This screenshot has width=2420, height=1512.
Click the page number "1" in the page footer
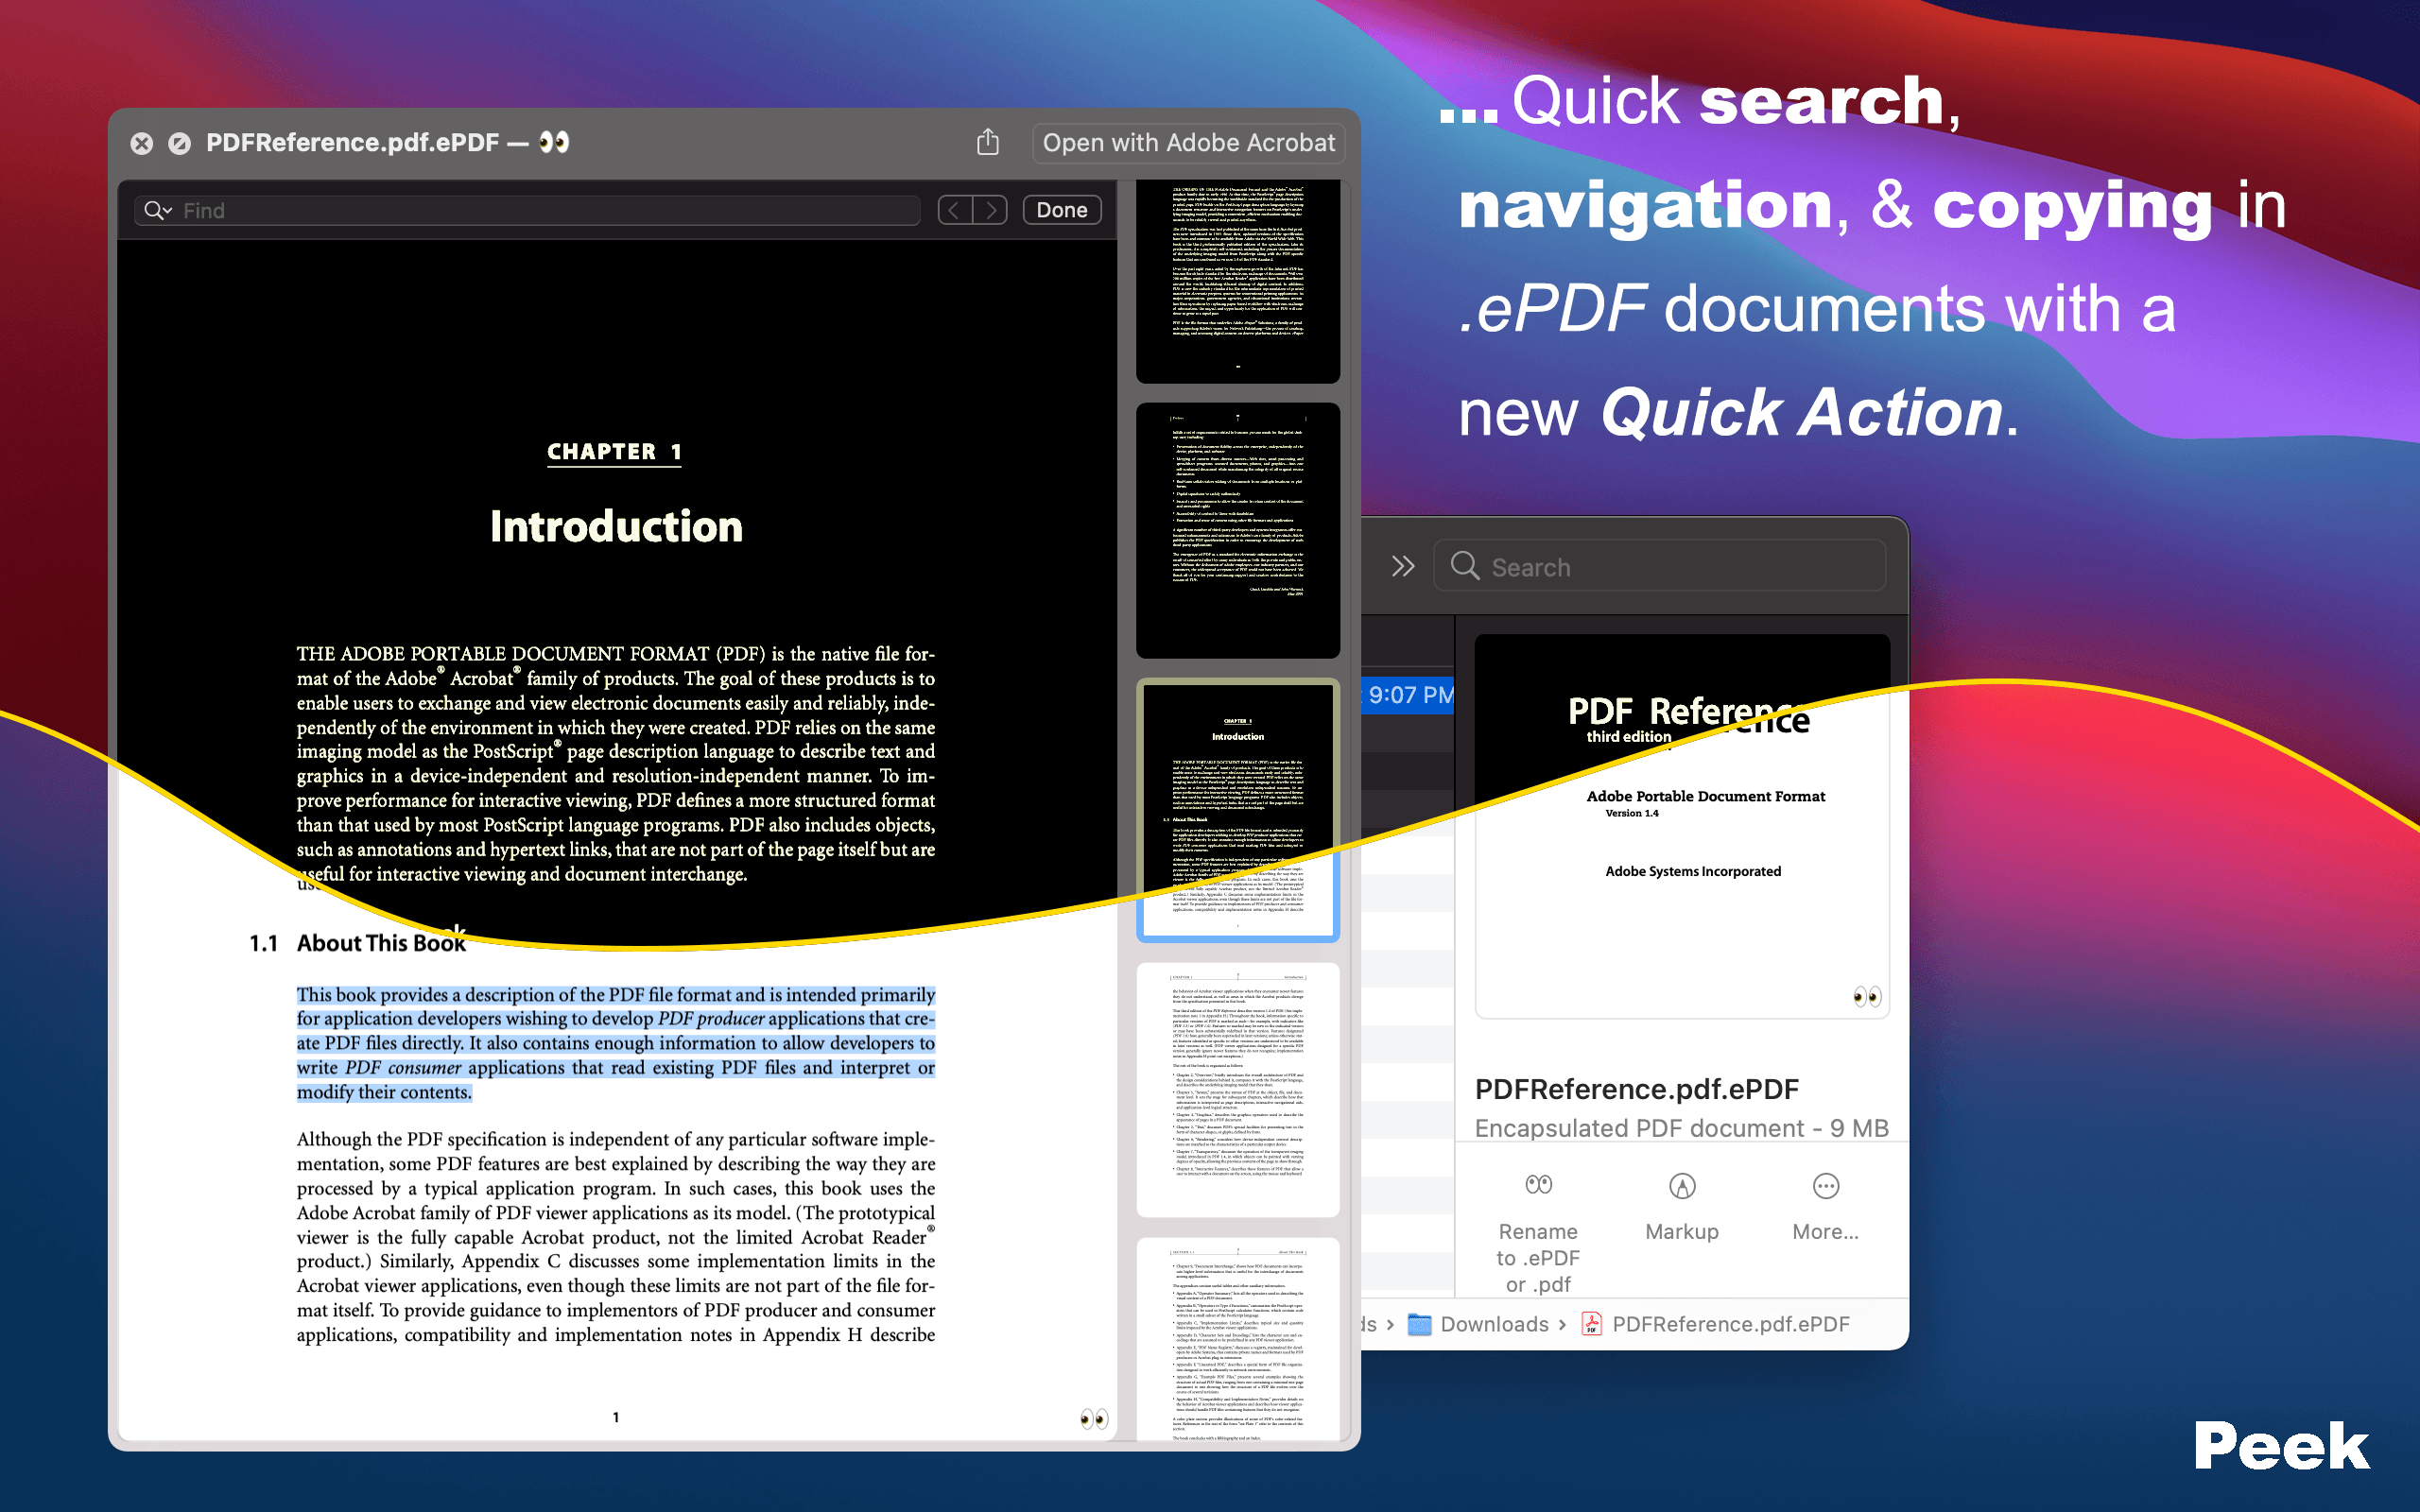click(x=616, y=1417)
